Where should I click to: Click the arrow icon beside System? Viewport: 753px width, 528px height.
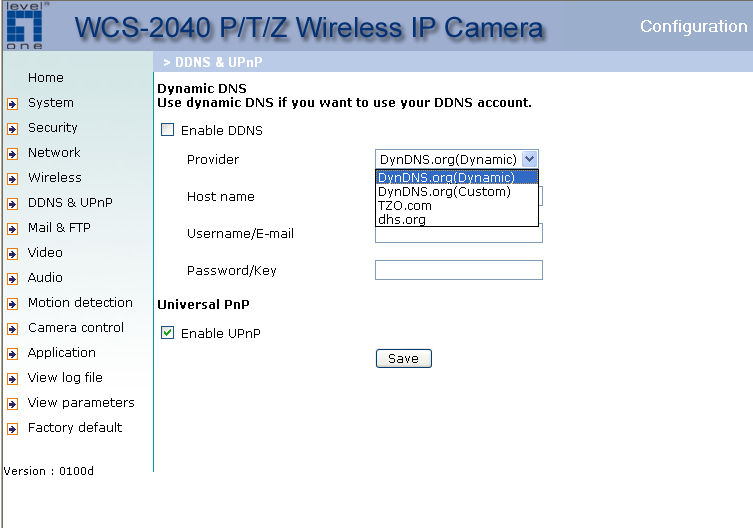coord(12,103)
